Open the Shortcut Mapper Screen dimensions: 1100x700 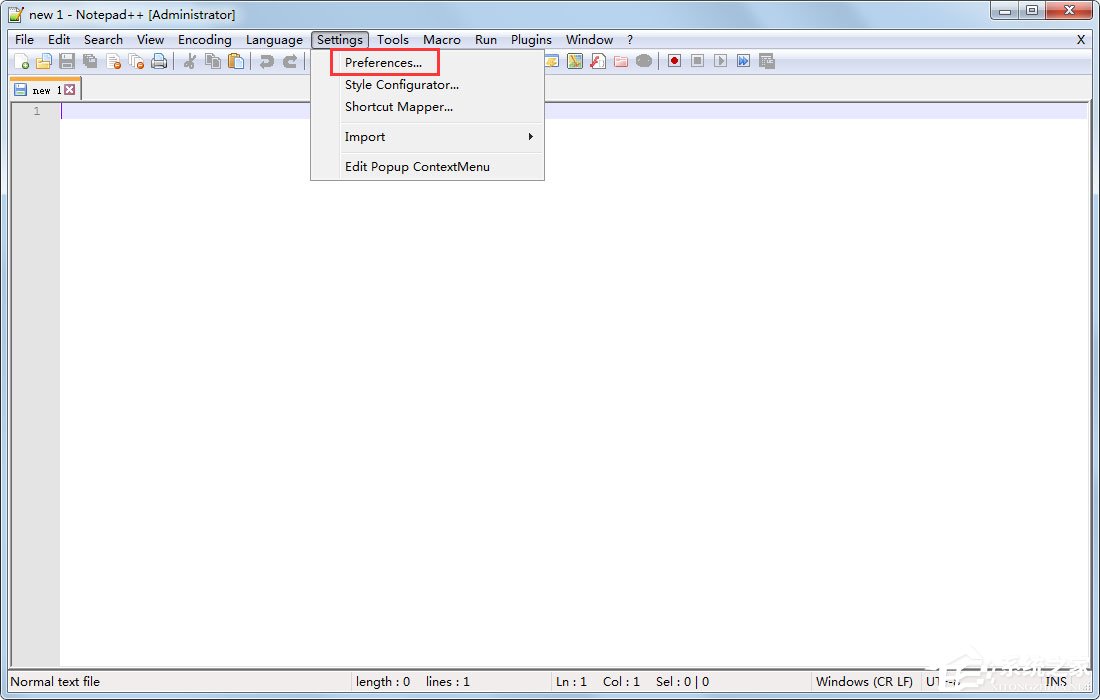399,107
